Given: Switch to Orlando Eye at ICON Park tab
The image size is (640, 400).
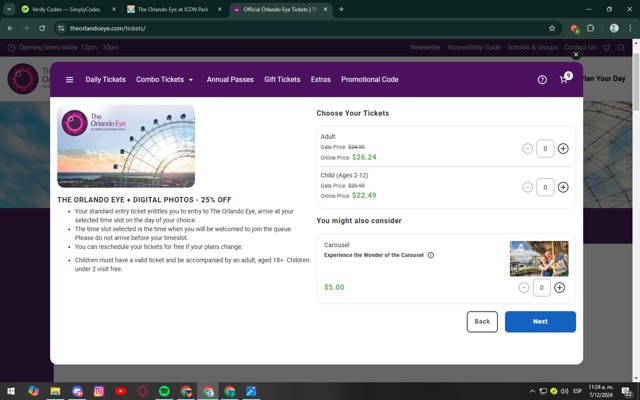Looking at the screenshot, I should [173, 9].
